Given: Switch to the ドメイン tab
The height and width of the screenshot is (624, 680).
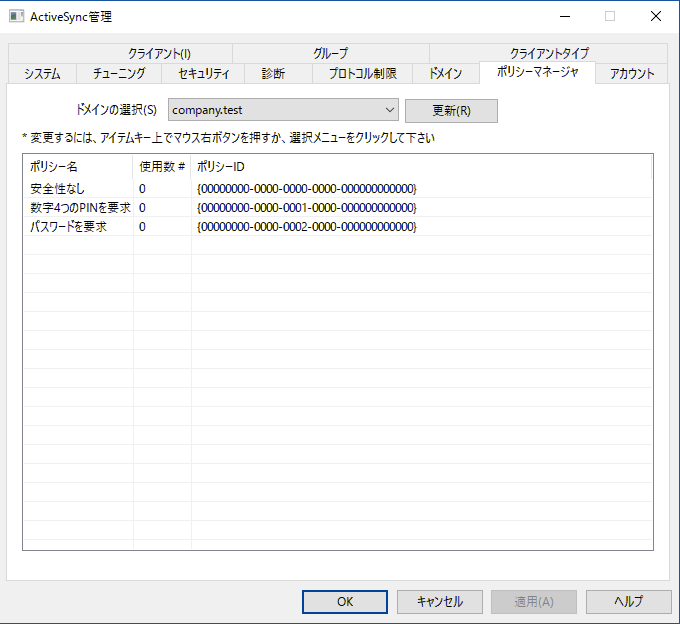Looking at the screenshot, I should (x=445, y=73).
